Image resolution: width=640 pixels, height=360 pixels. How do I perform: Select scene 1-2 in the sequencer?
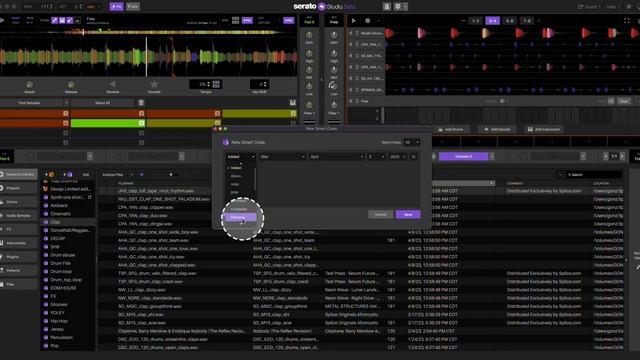[x=475, y=20]
